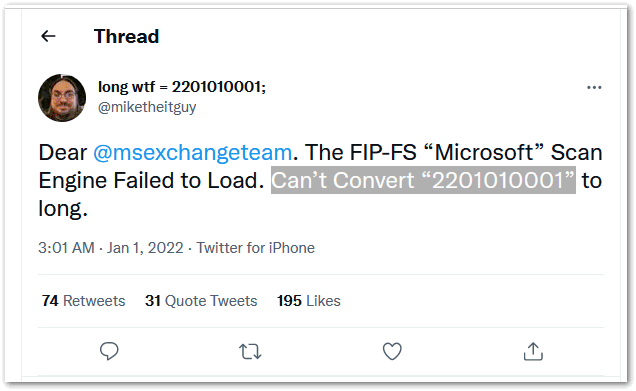Click the reply speech bubble icon
The width and height of the screenshot is (636, 391).
(109, 351)
